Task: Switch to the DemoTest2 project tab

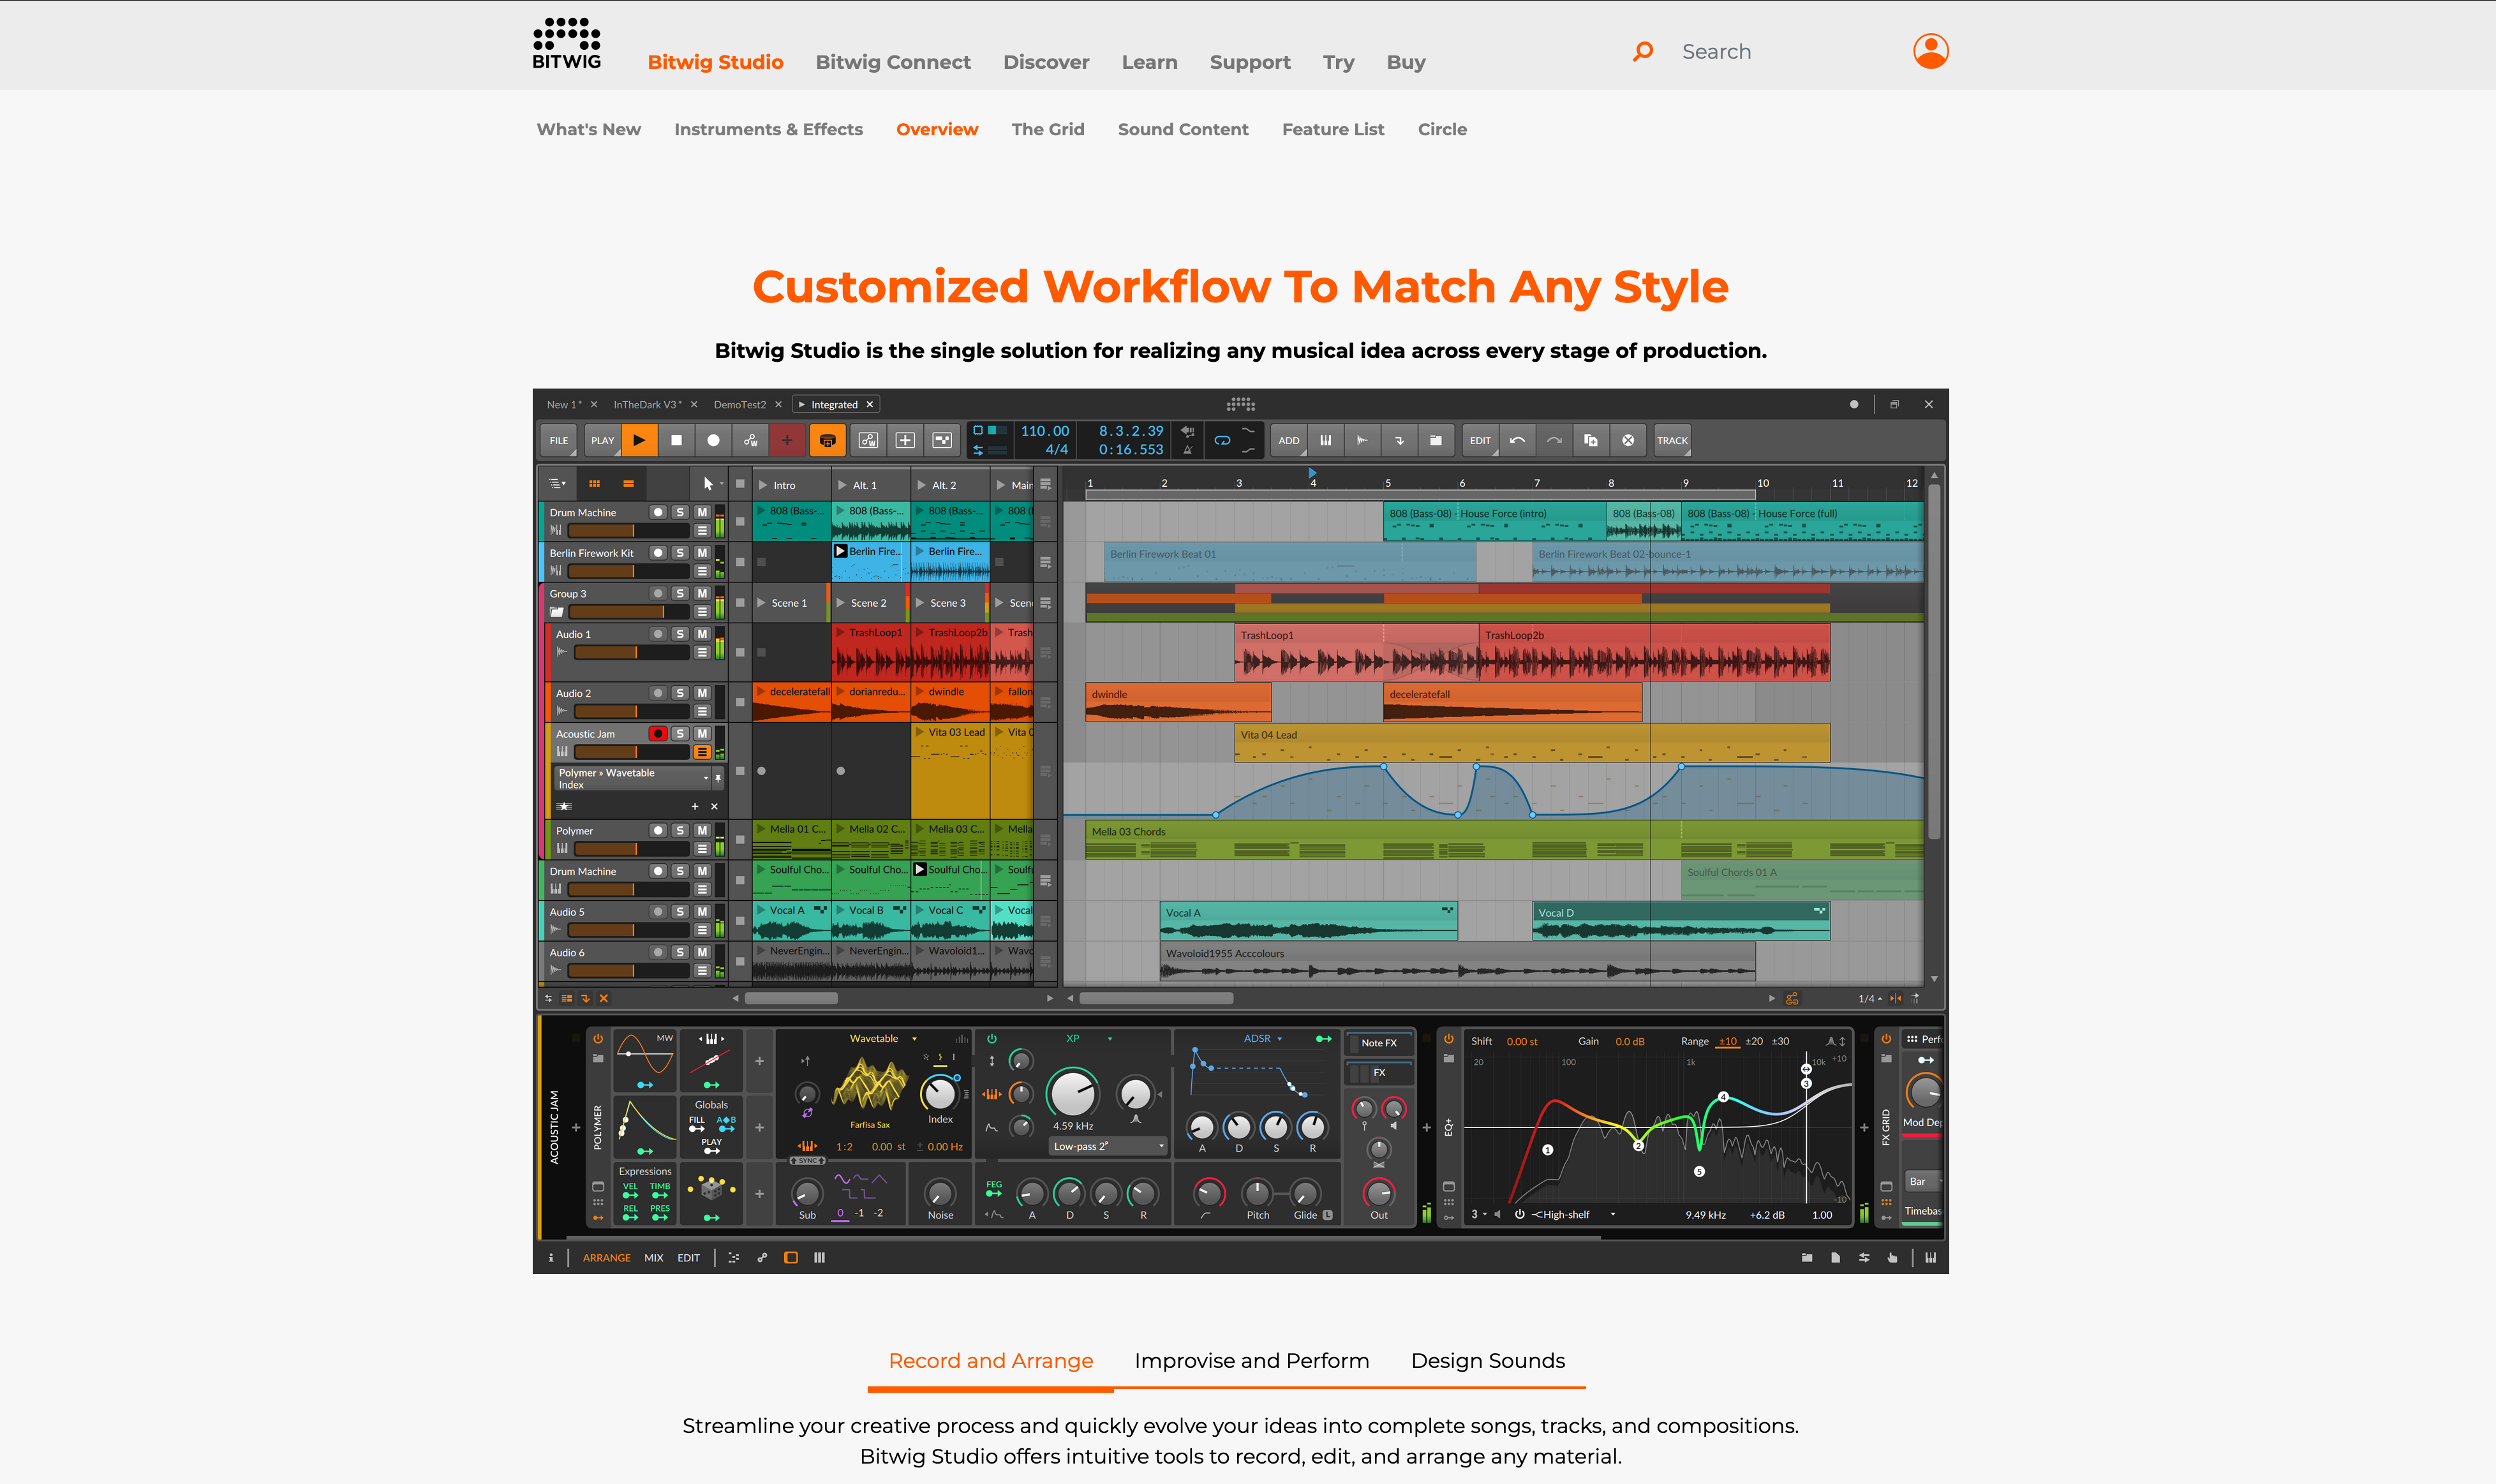Action: click(x=739, y=405)
